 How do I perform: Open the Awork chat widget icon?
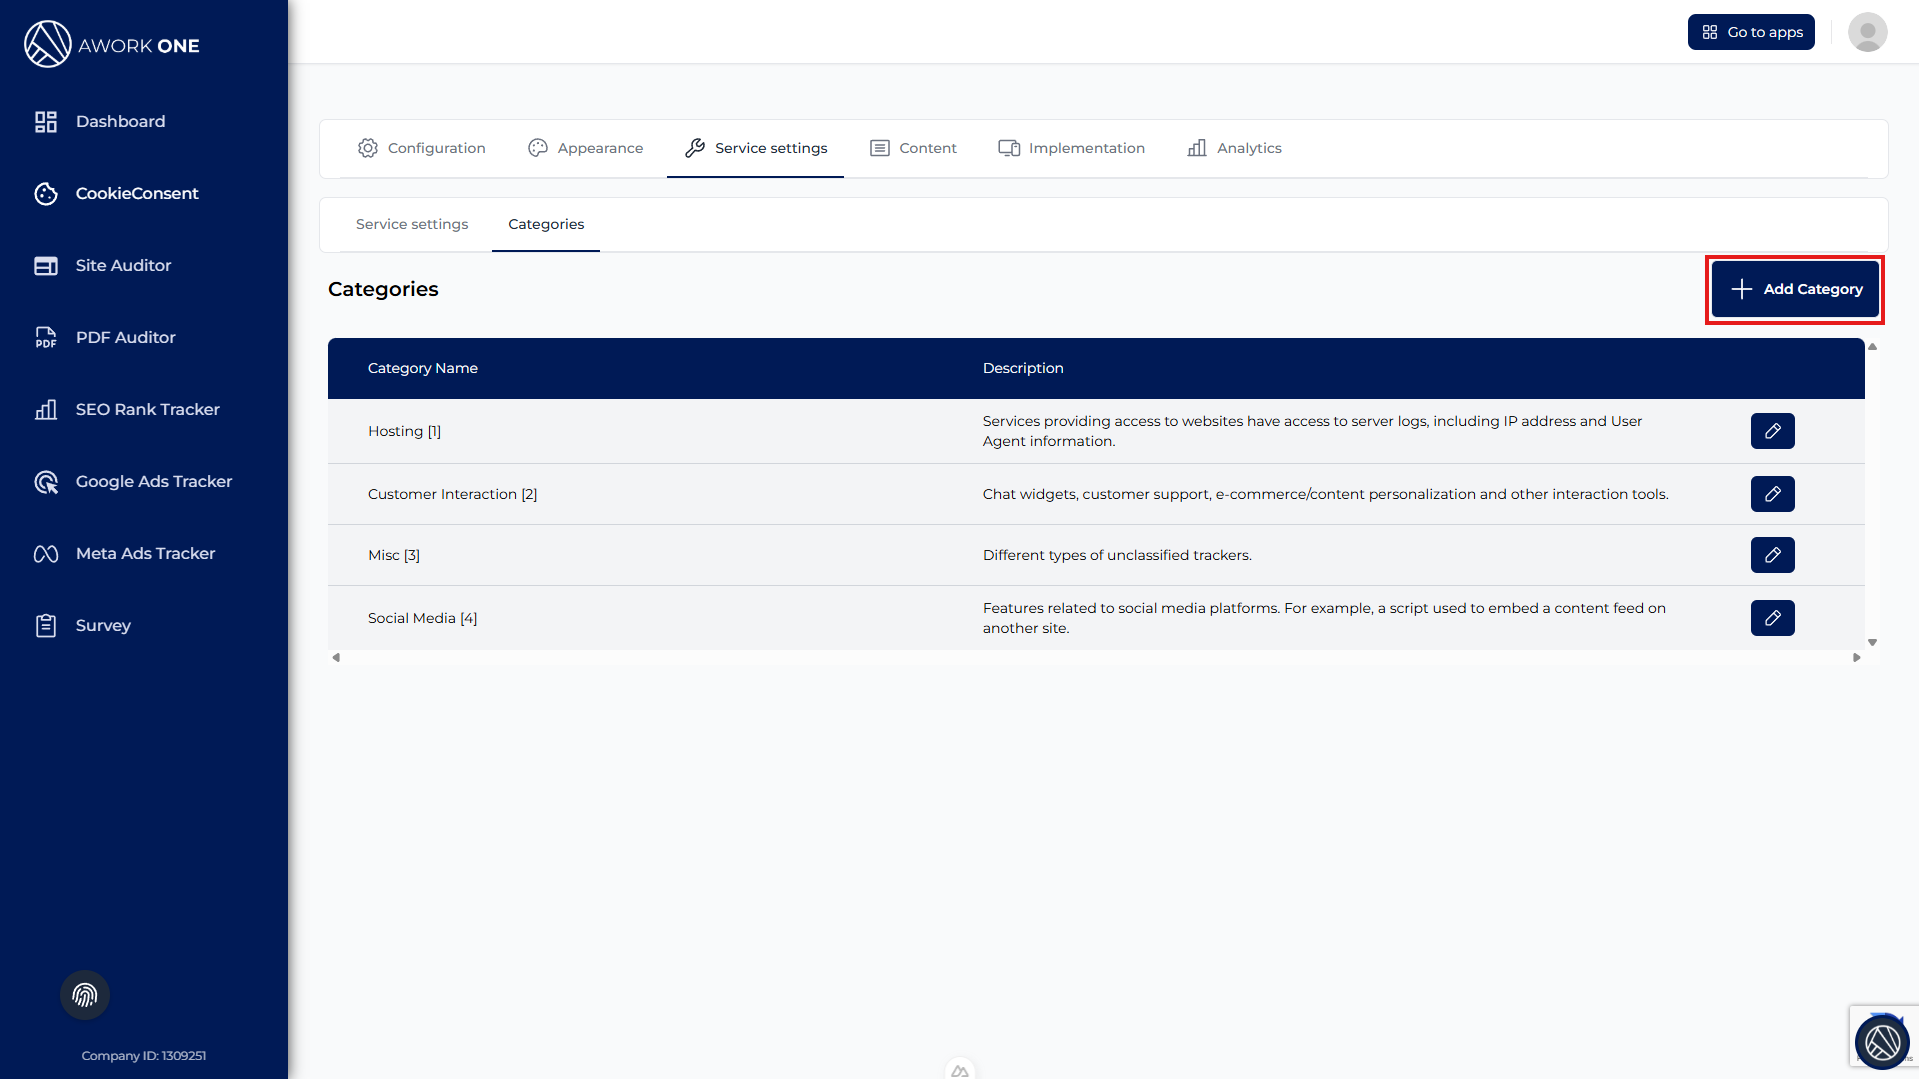[x=1882, y=1042]
